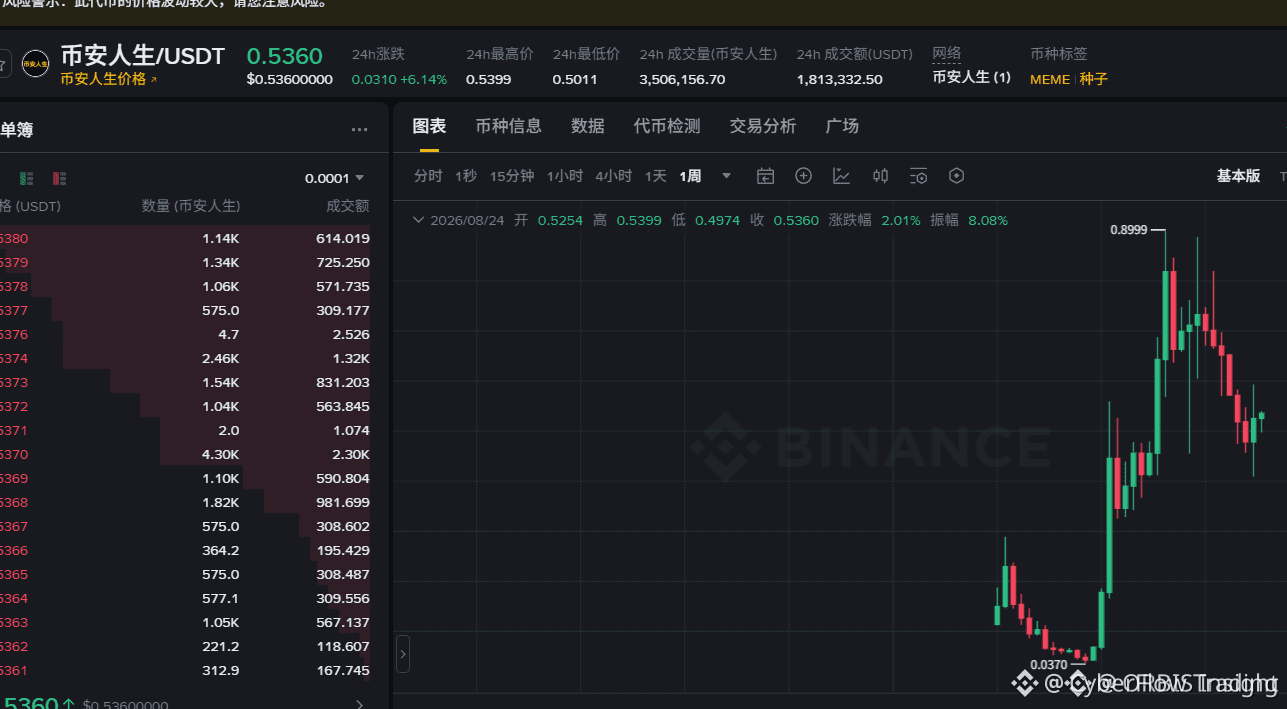The height and width of the screenshot is (709, 1287).
Task: Select the order row with total 118.607
Action: (x=185, y=646)
